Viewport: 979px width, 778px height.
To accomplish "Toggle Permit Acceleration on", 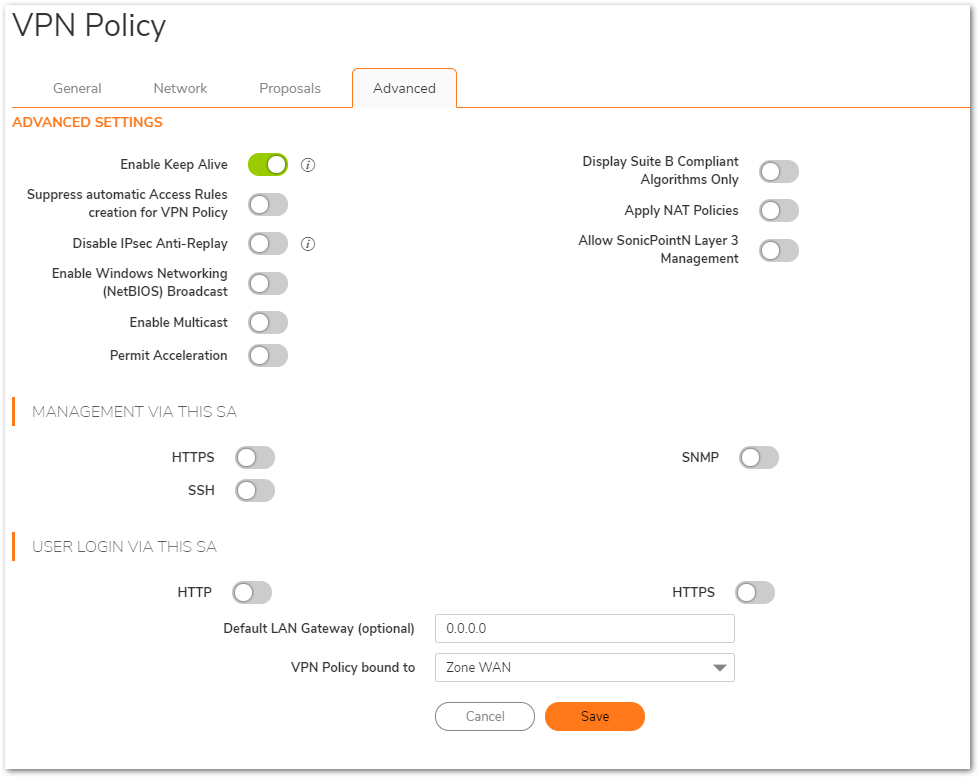I will click(x=268, y=356).
